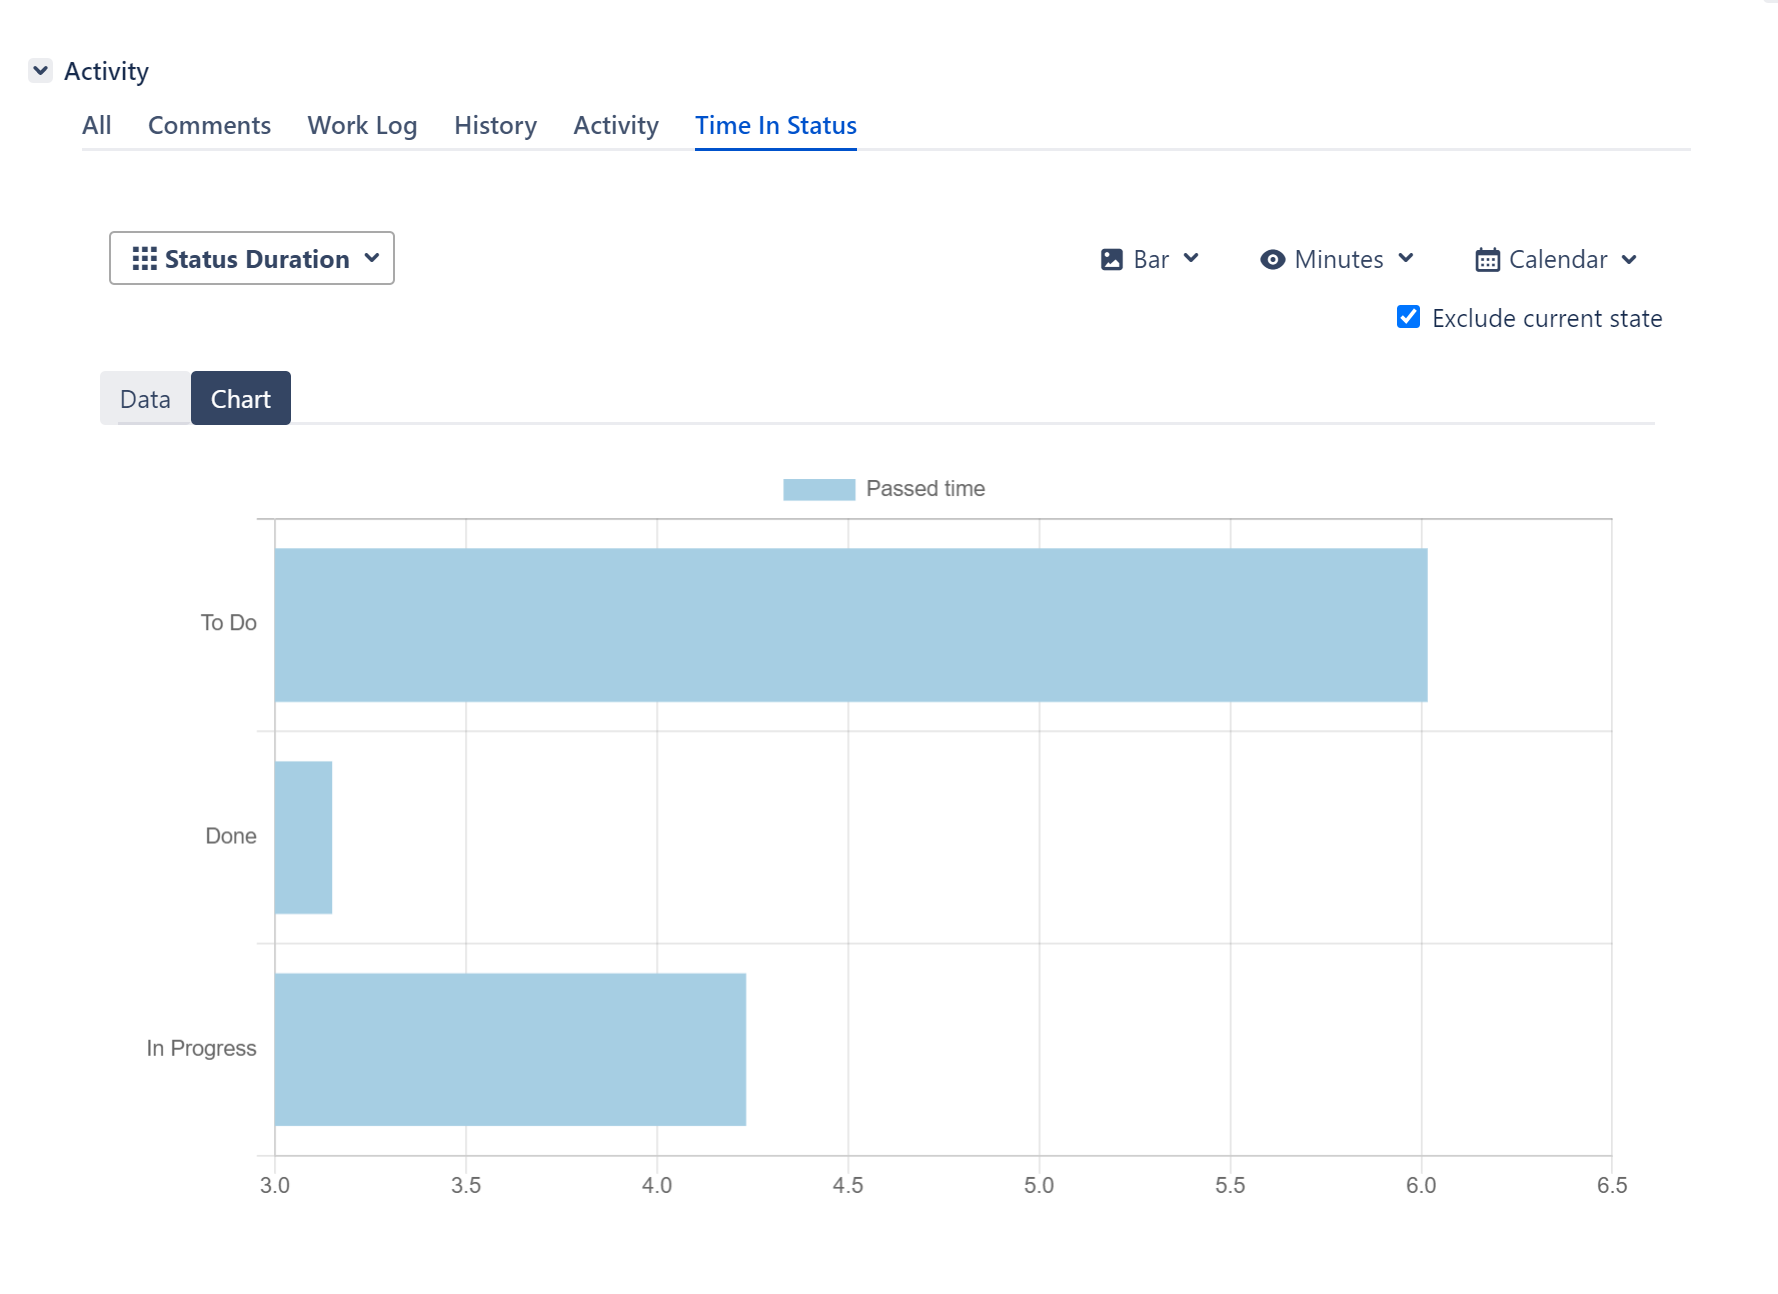The width and height of the screenshot is (1778, 1294).
Task: Click the To Do bar in chart
Action: point(850,625)
